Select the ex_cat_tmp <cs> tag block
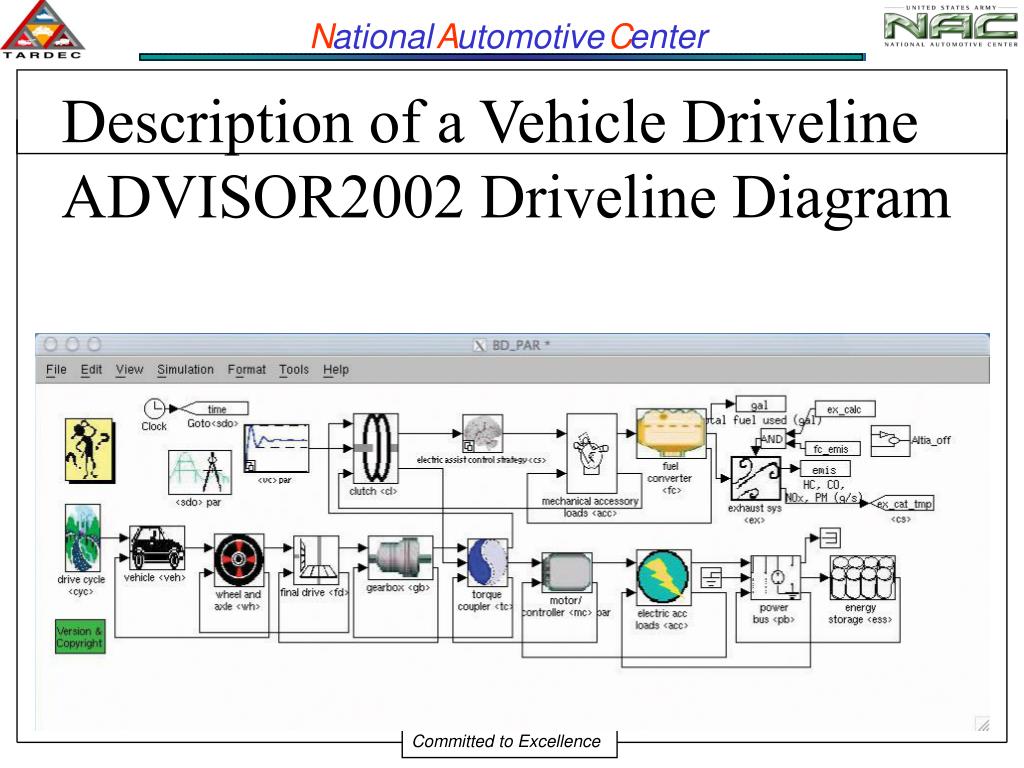 903,504
